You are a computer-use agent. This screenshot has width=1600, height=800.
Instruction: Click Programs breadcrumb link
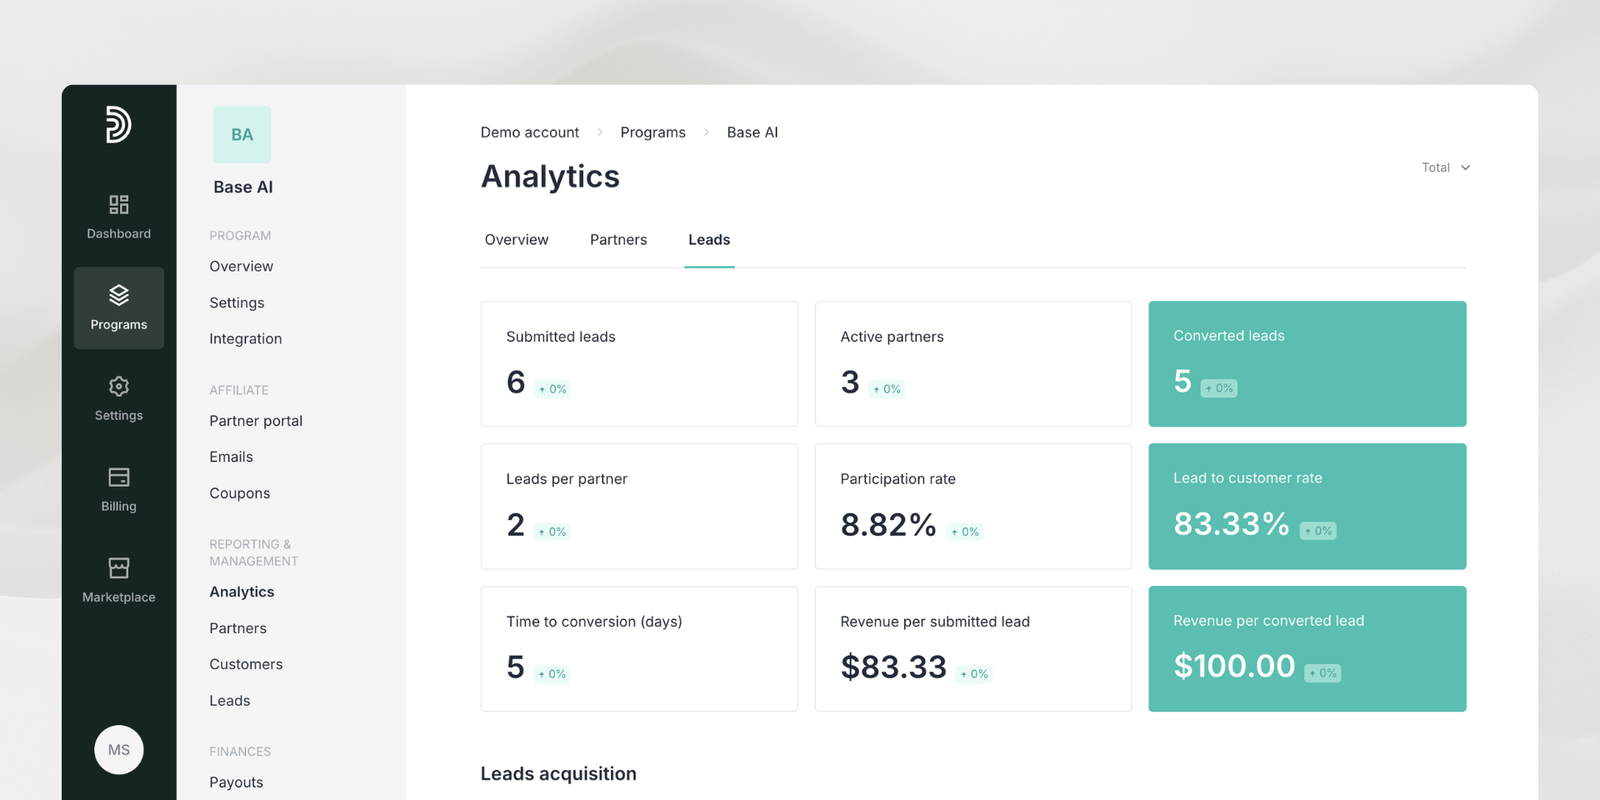pos(652,132)
